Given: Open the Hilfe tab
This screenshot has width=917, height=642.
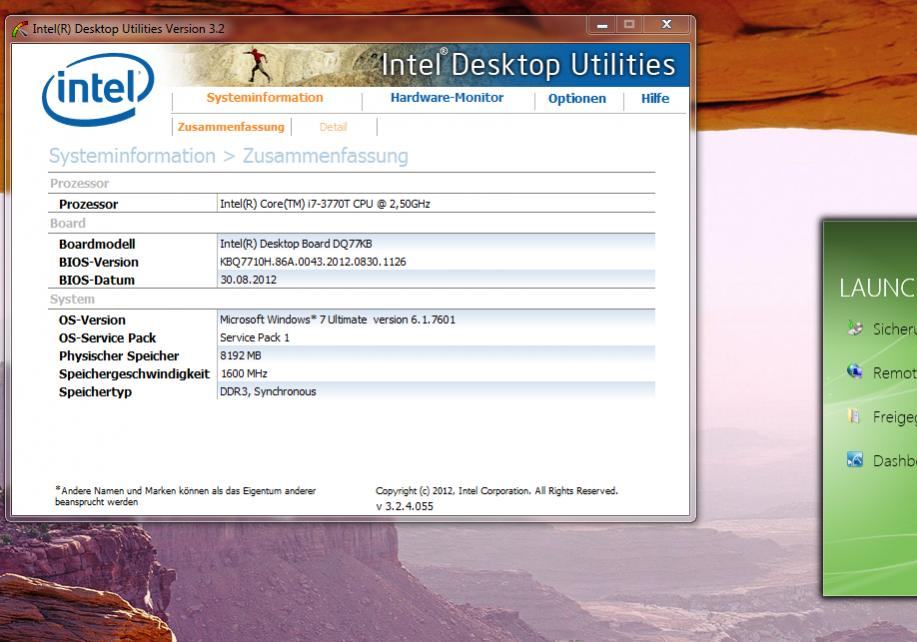Looking at the screenshot, I should coord(655,98).
